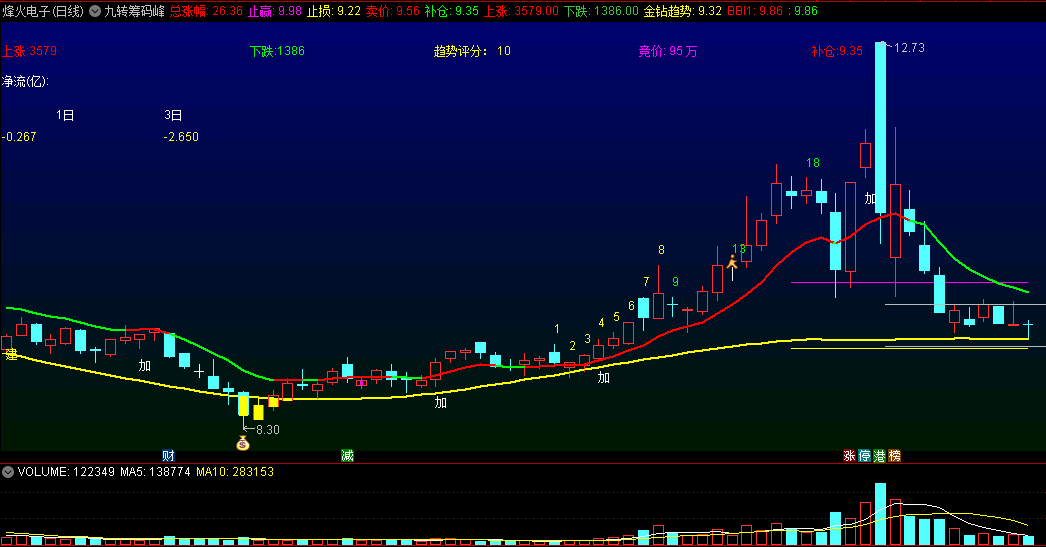
Task: Click the 趋势评分: 10 label
Action: (x=472, y=51)
